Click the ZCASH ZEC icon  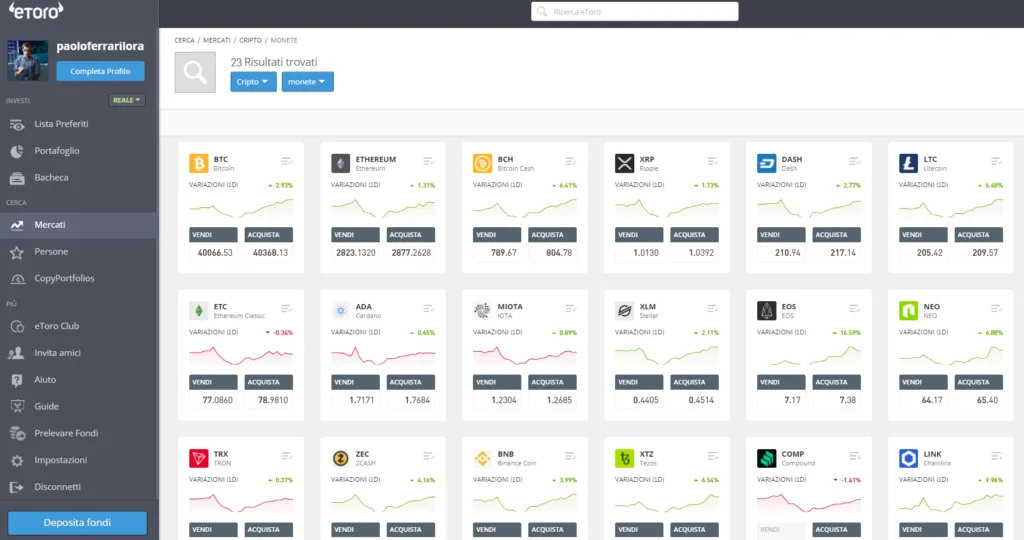(x=340, y=458)
